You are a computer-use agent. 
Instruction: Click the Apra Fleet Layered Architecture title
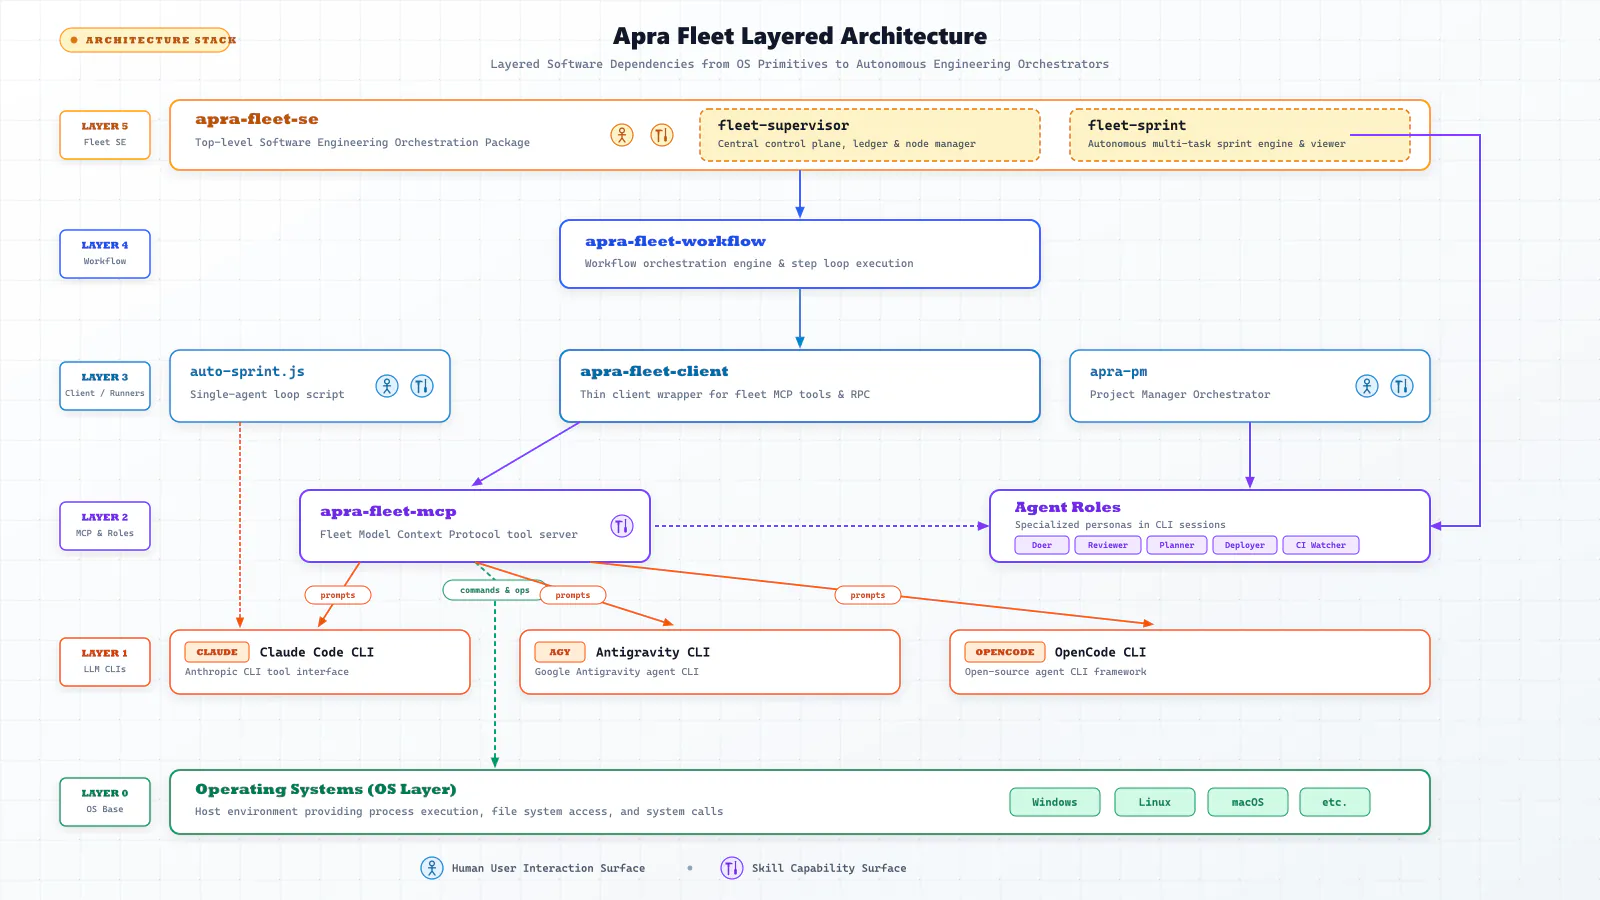coord(800,36)
